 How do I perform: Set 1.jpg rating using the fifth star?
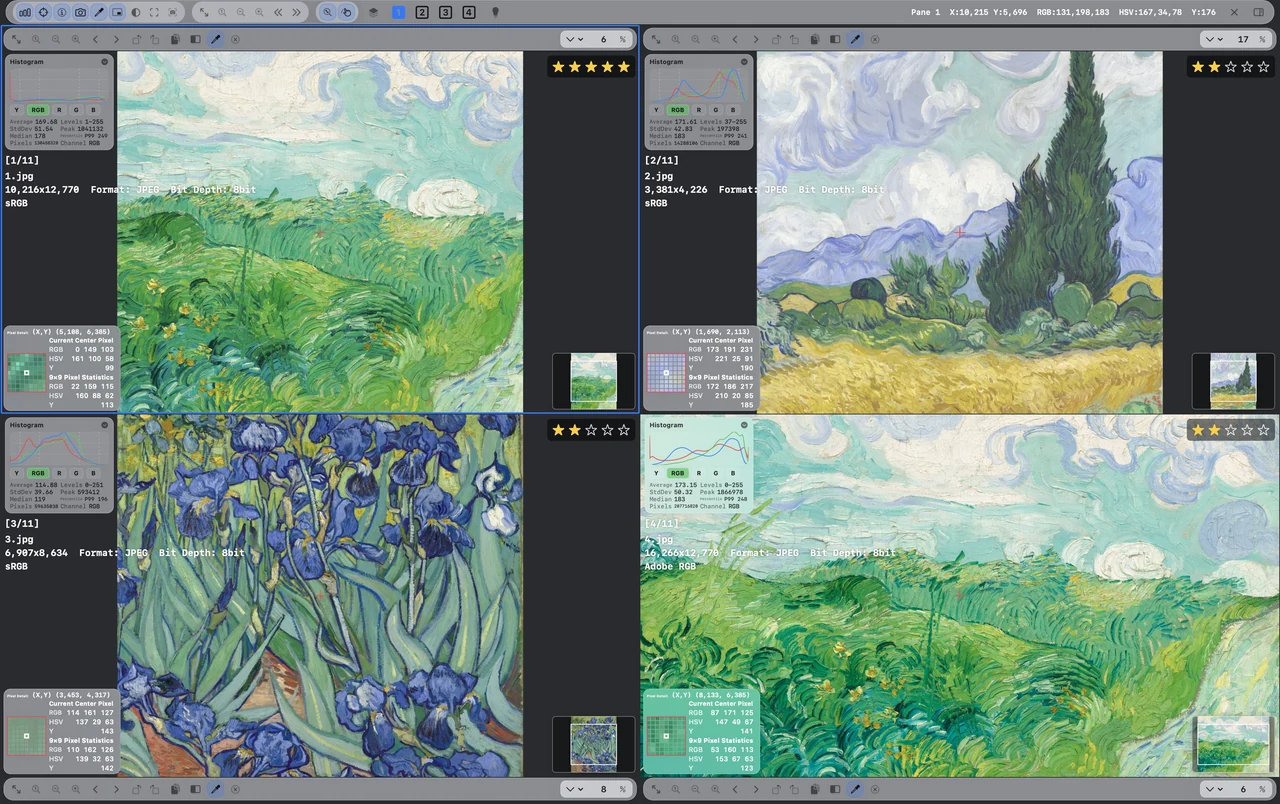point(624,67)
